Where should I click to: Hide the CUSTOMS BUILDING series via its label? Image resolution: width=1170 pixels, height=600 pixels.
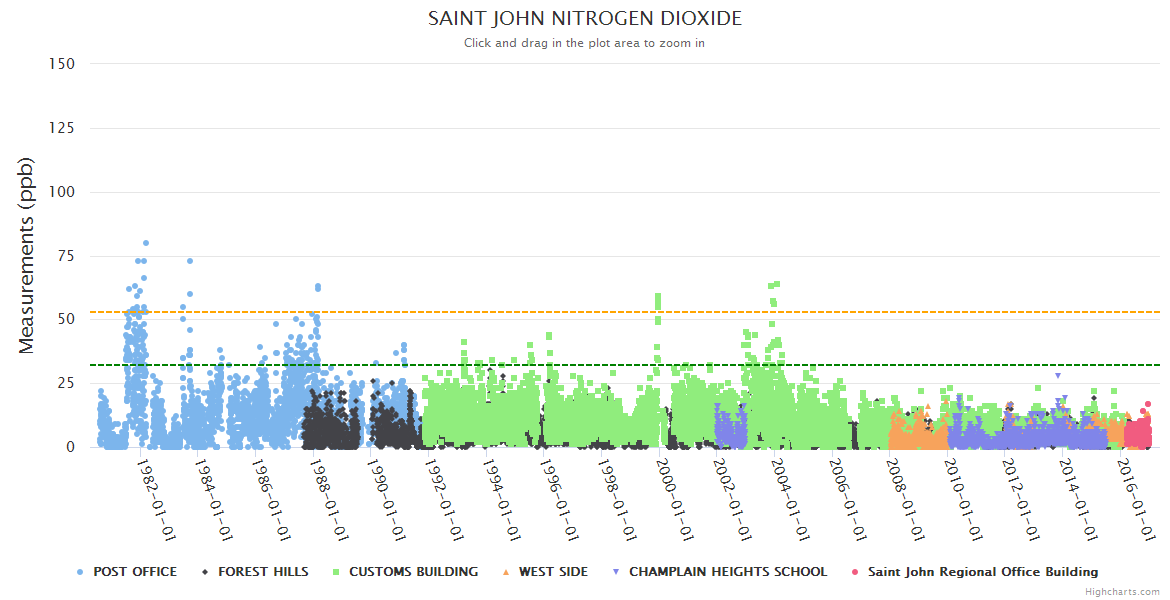[x=413, y=572]
